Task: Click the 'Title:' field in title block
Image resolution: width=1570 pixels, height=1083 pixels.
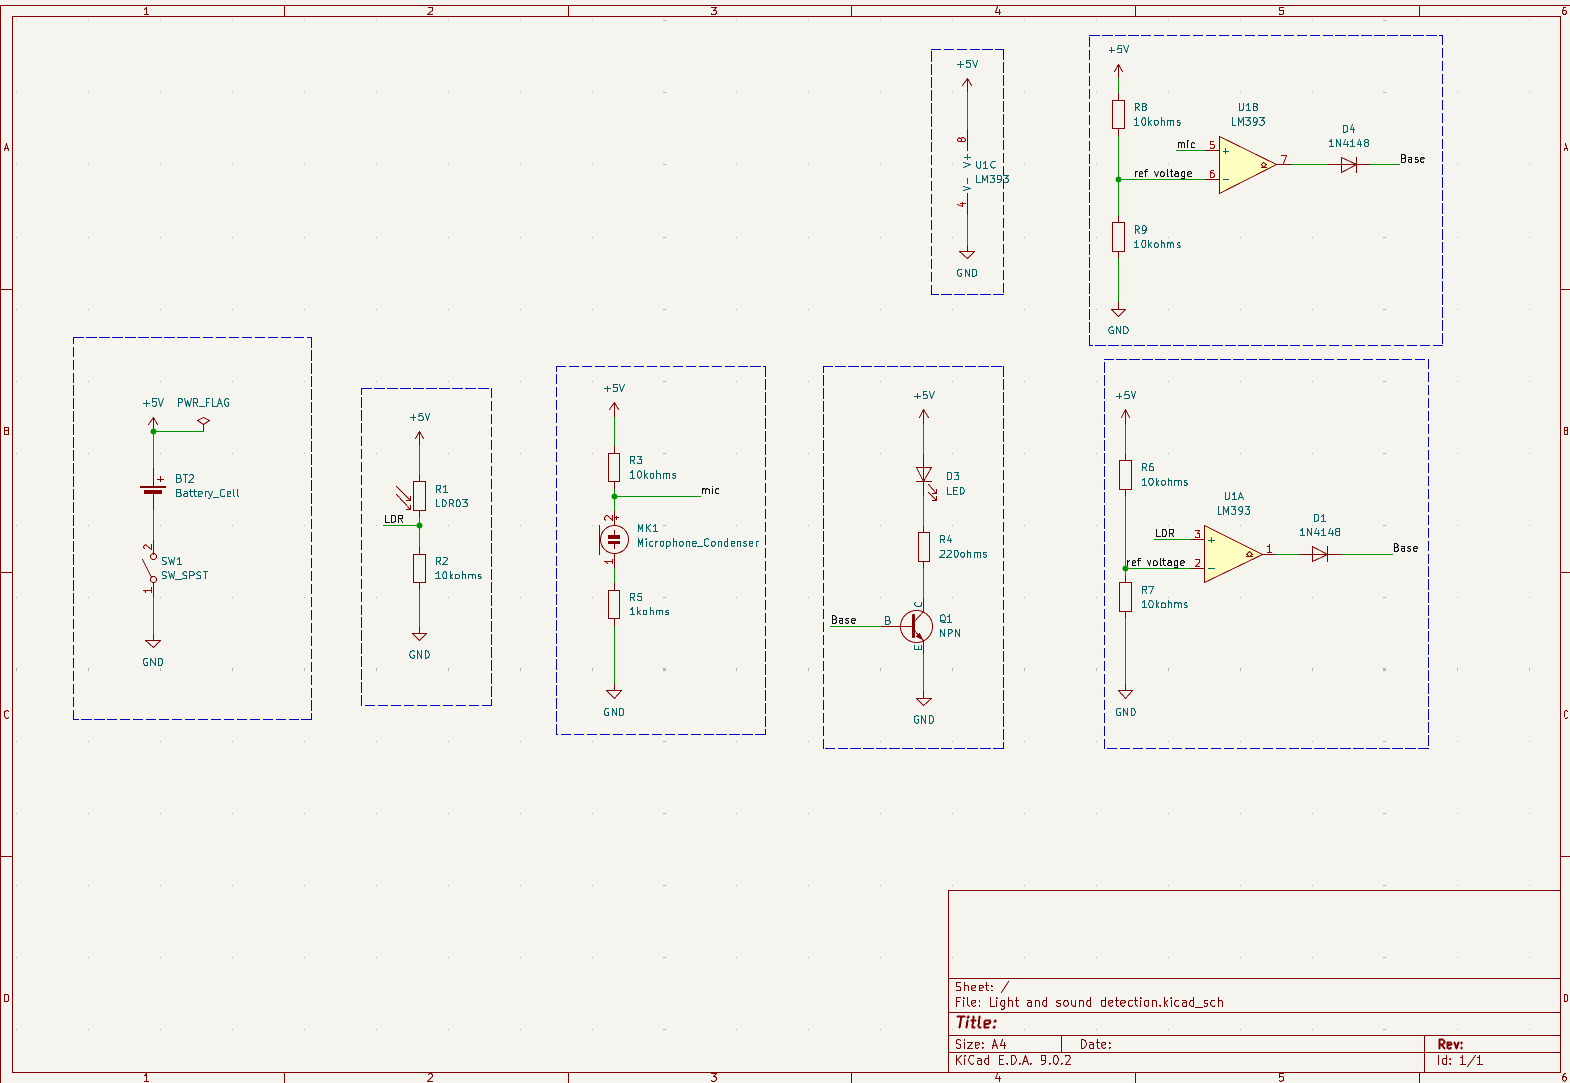Action: (x=976, y=1022)
